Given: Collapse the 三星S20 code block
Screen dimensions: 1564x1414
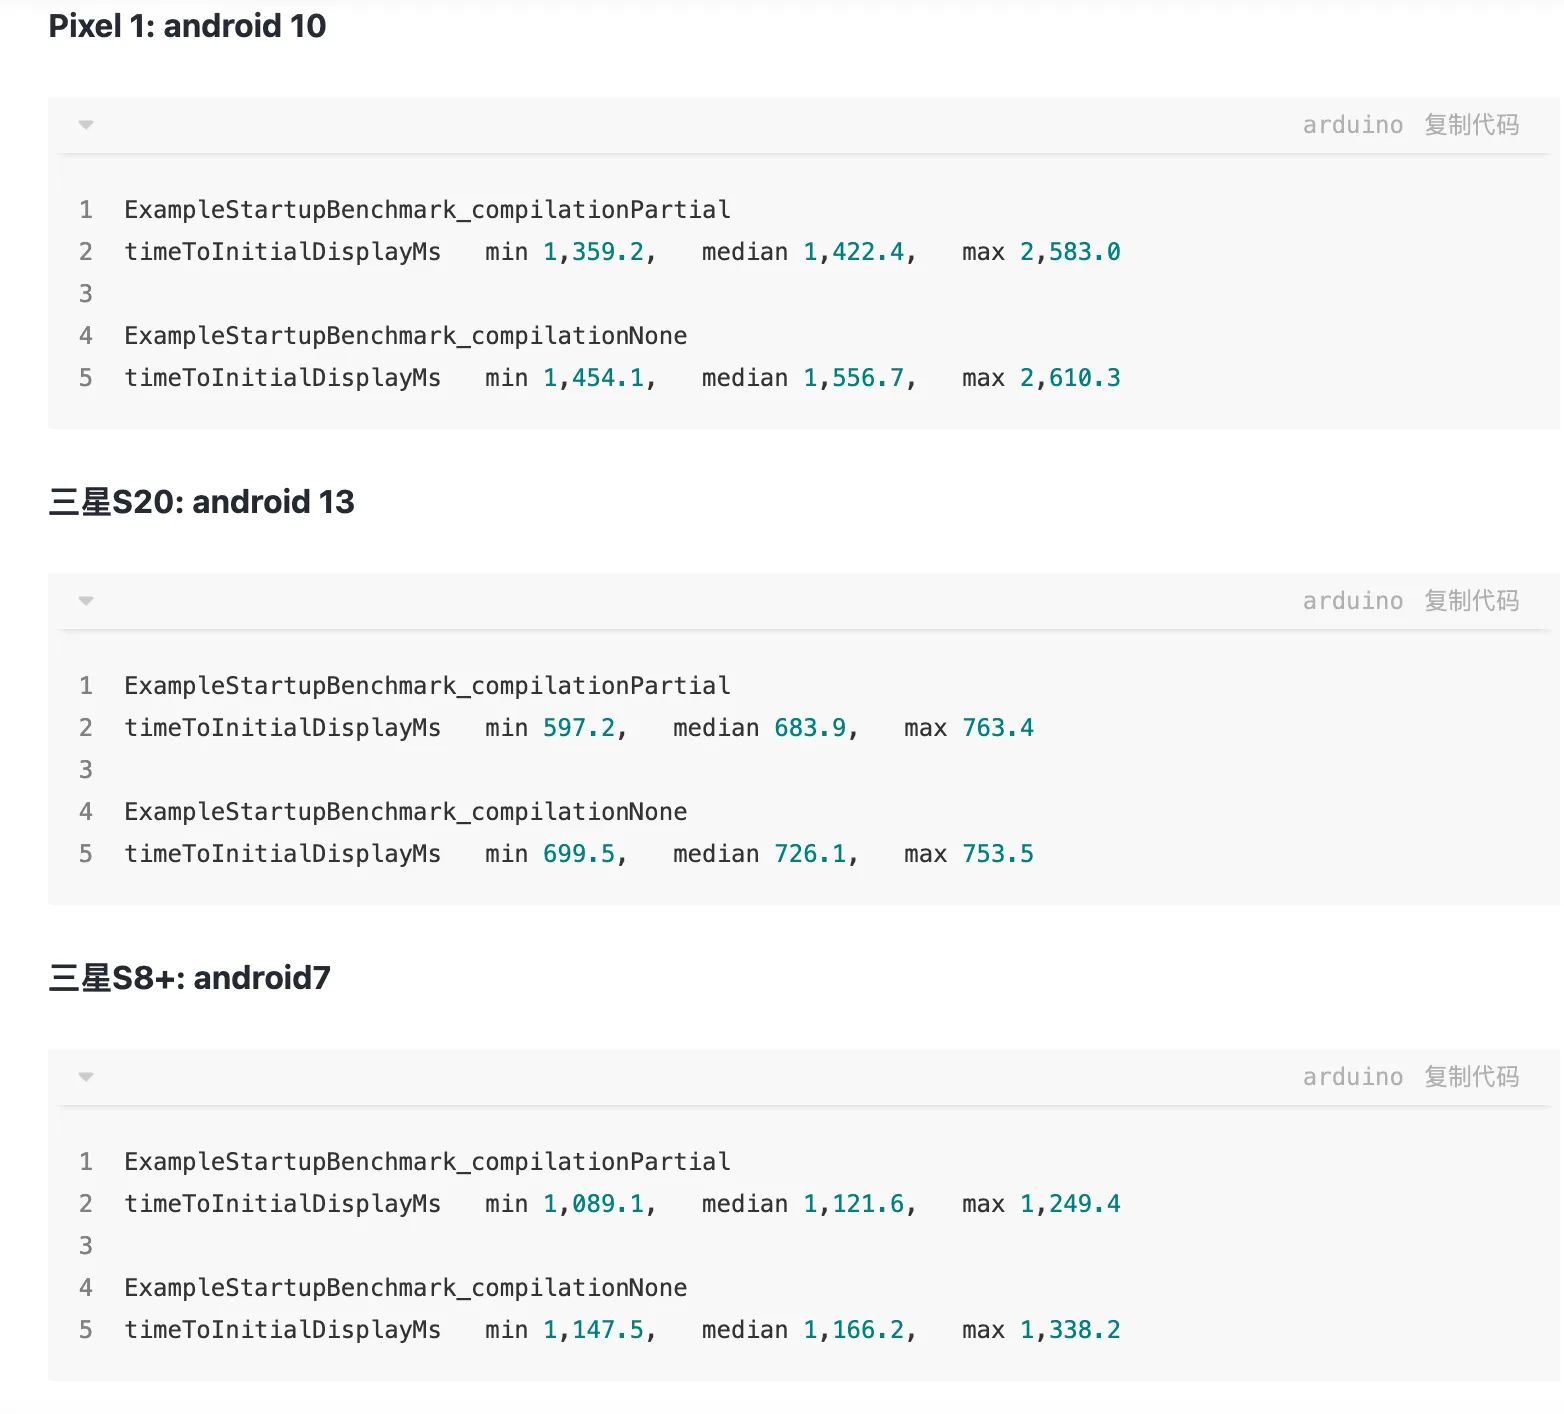Looking at the screenshot, I should pyautogui.click(x=86, y=601).
